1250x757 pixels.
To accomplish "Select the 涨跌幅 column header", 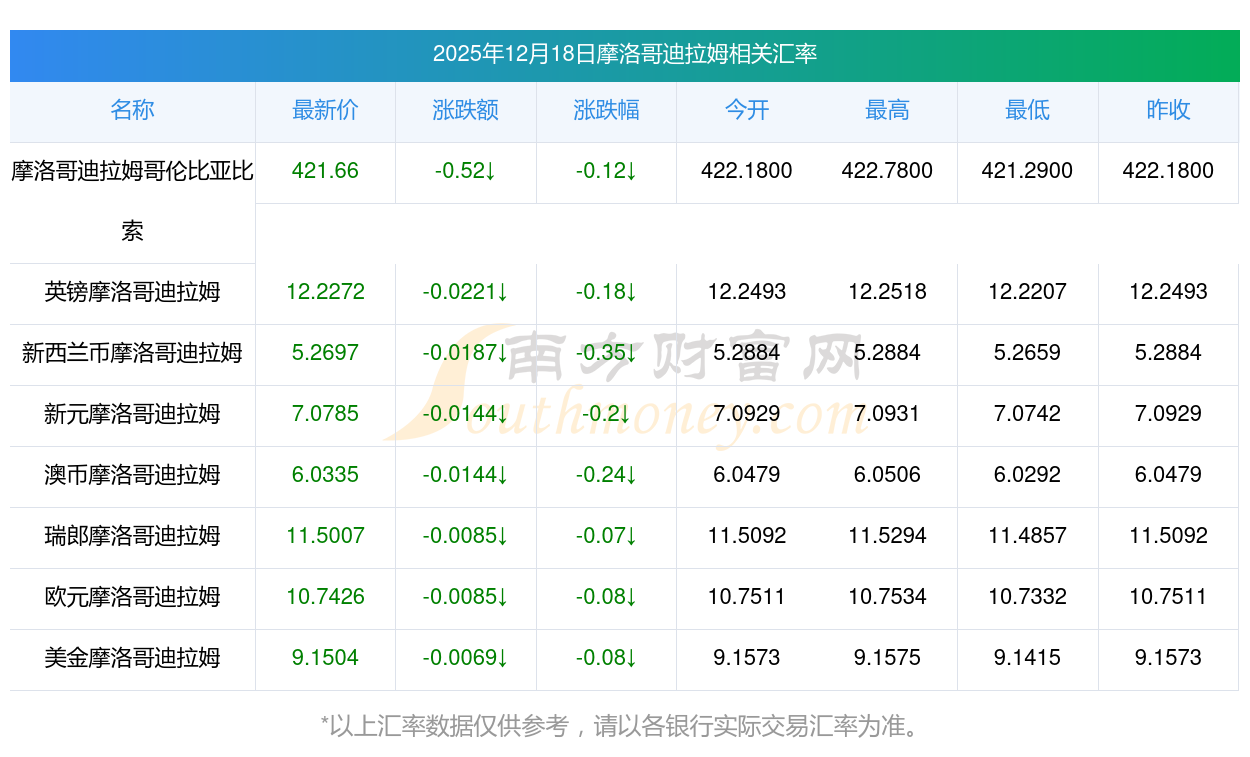I will (606, 111).
